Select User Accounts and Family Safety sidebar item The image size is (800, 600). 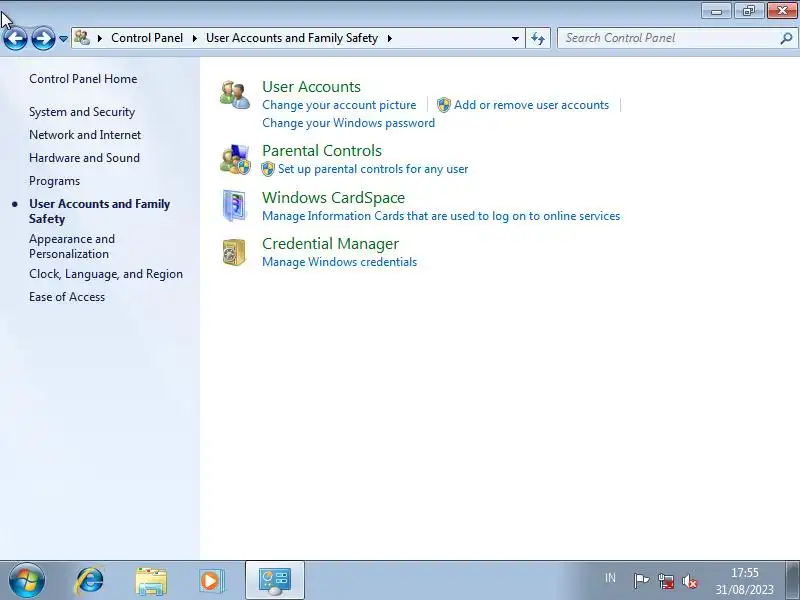pos(99,211)
